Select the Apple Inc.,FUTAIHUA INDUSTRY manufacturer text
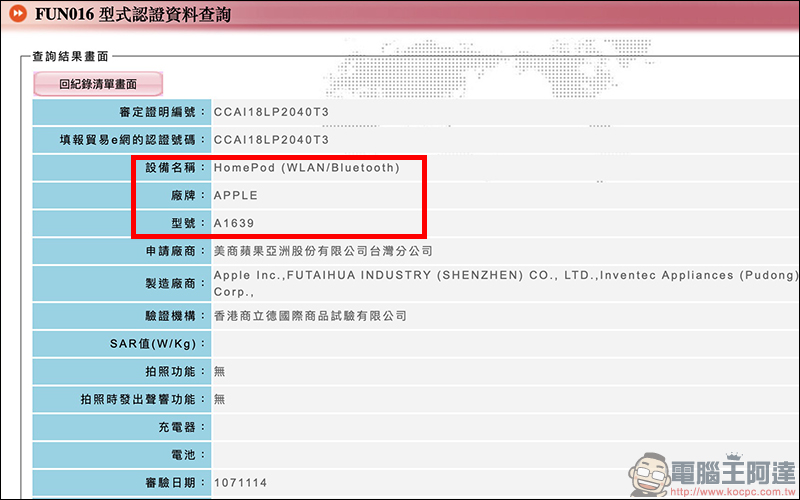800x500 pixels. click(506, 284)
